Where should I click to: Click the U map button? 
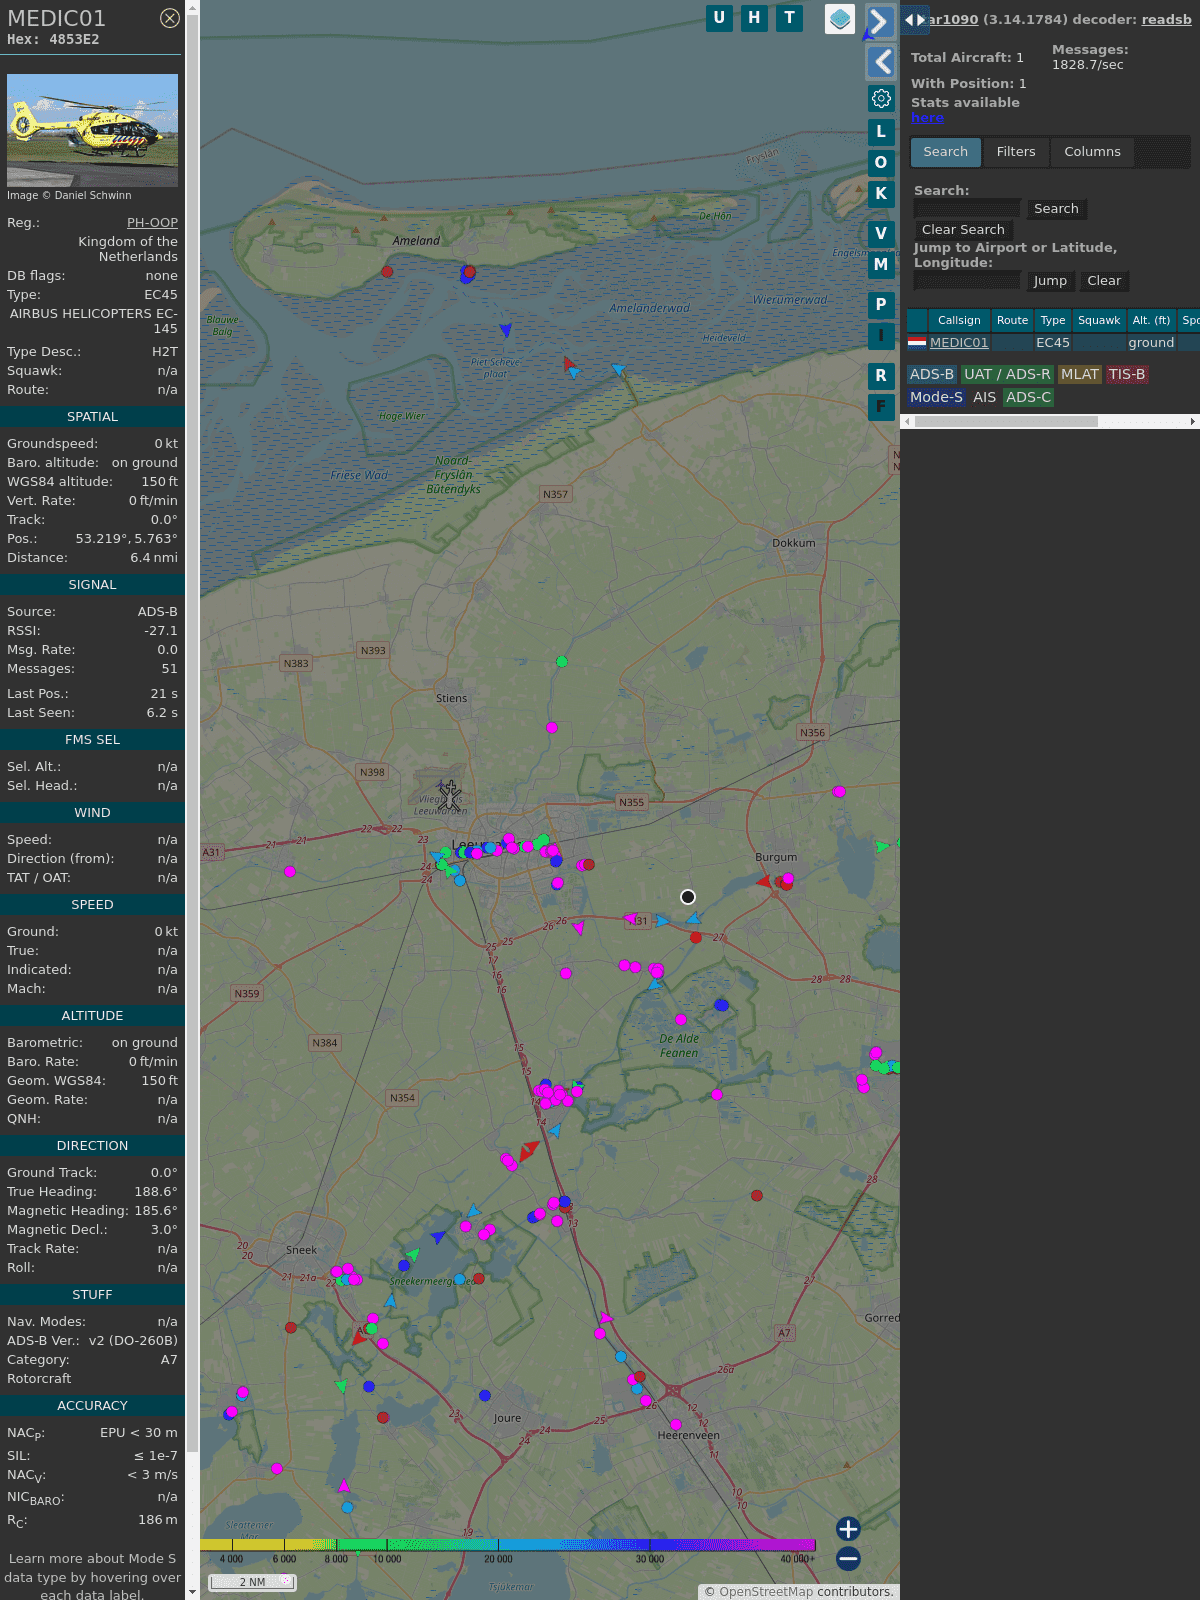[x=719, y=18]
